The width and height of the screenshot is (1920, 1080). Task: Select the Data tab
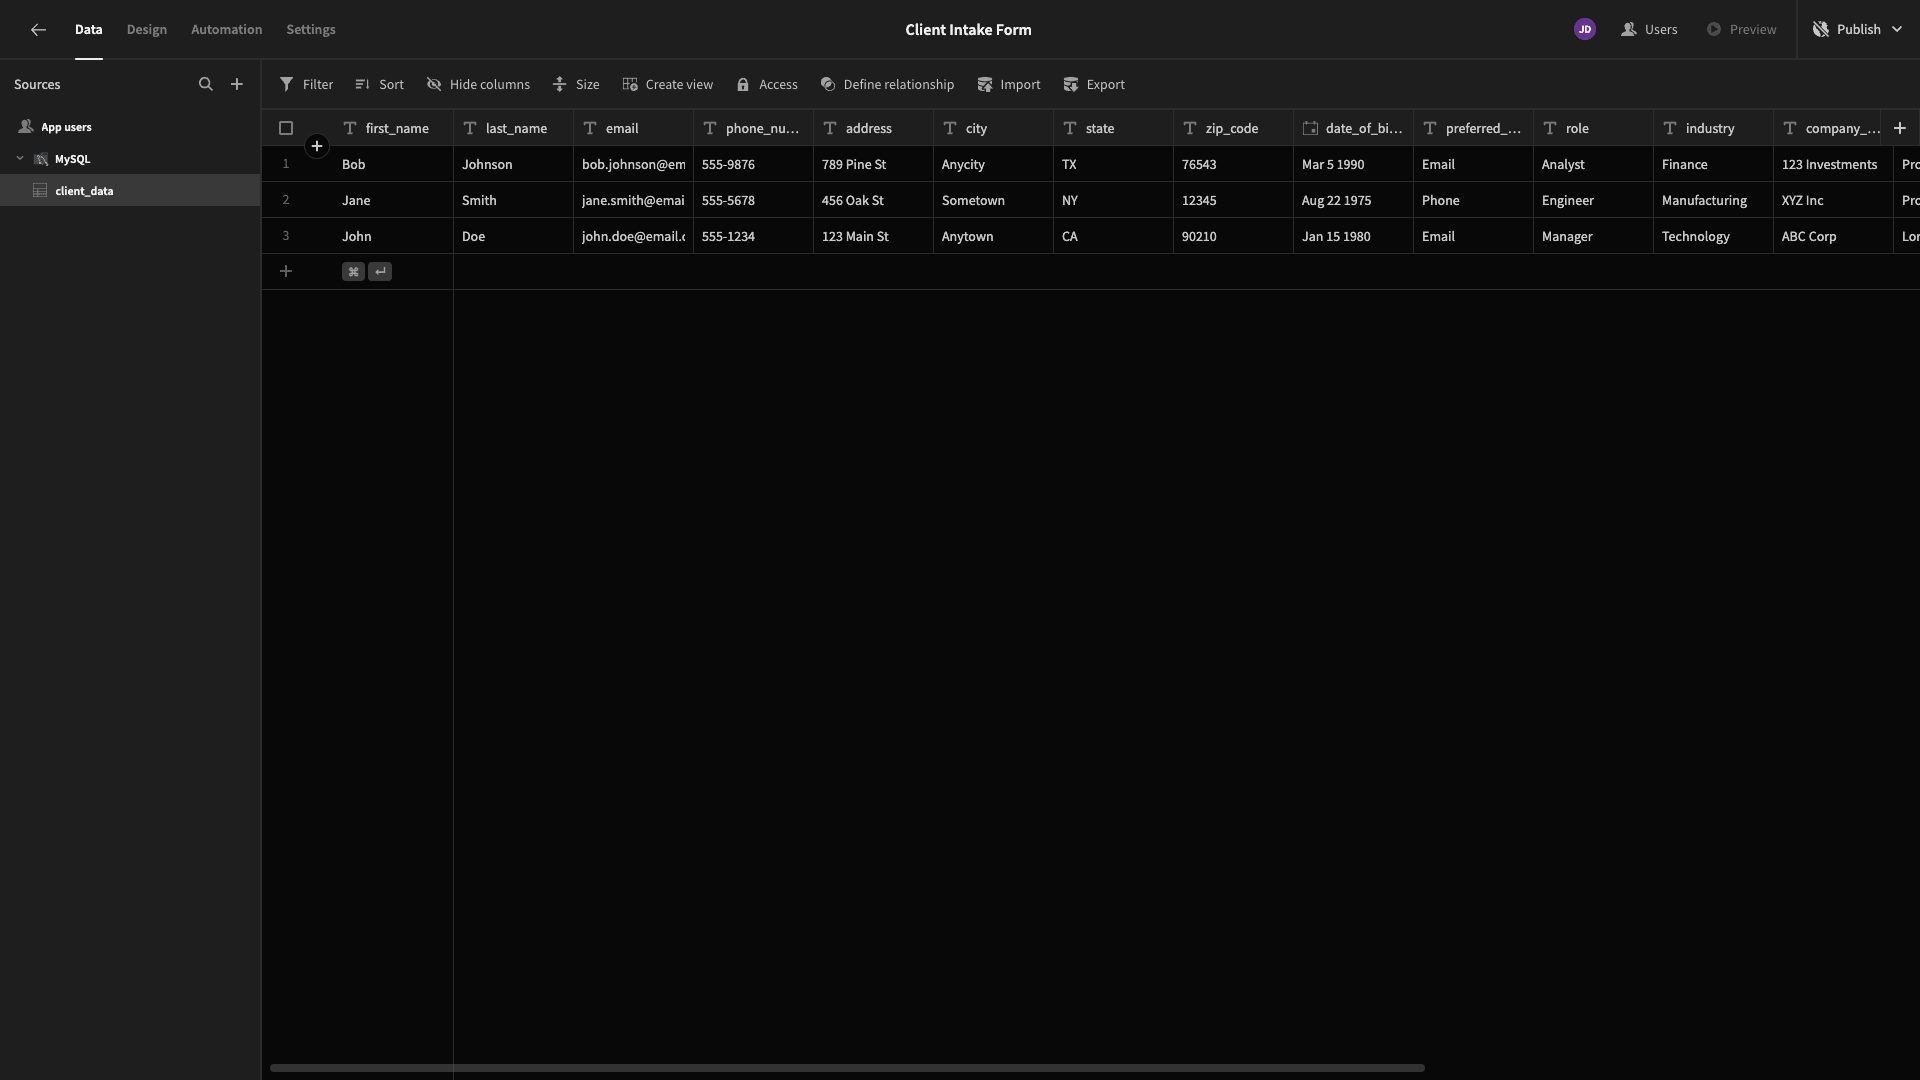[89, 30]
